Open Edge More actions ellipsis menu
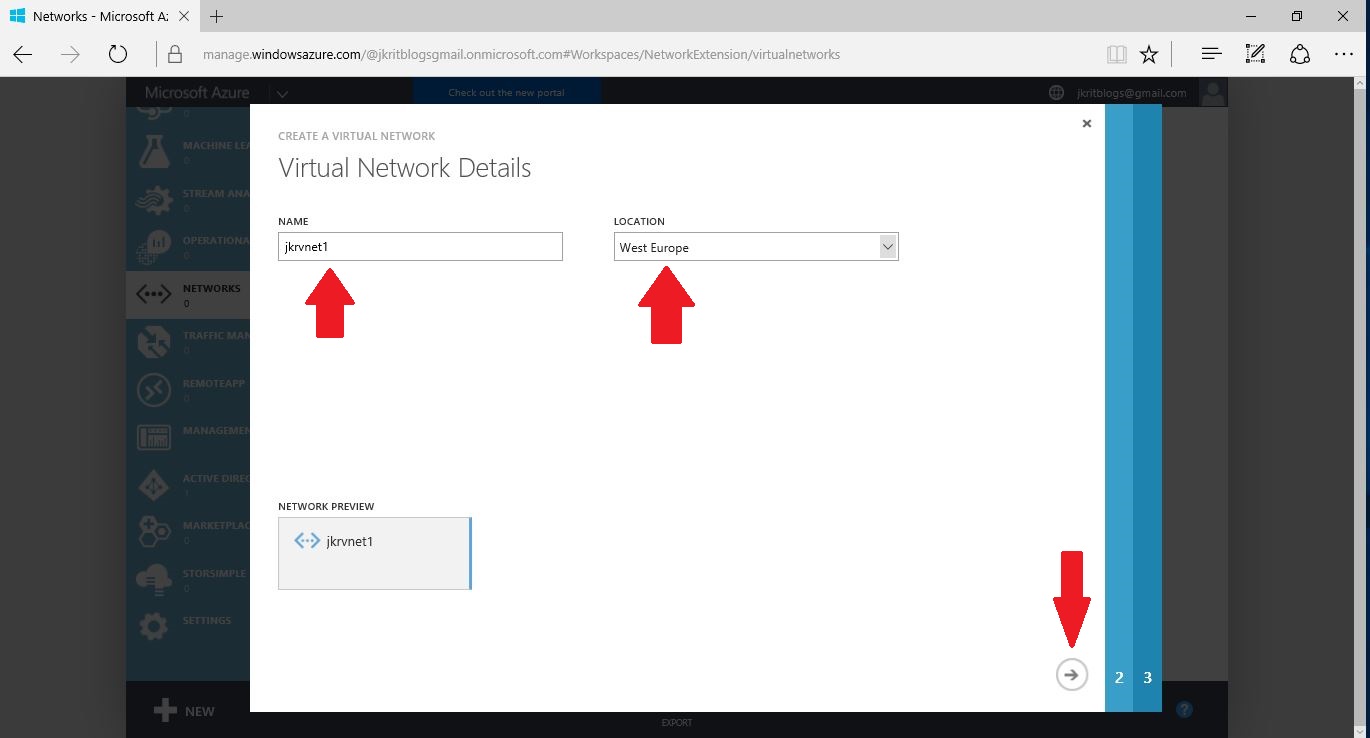This screenshot has width=1370, height=738. [x=1344, y=54]
